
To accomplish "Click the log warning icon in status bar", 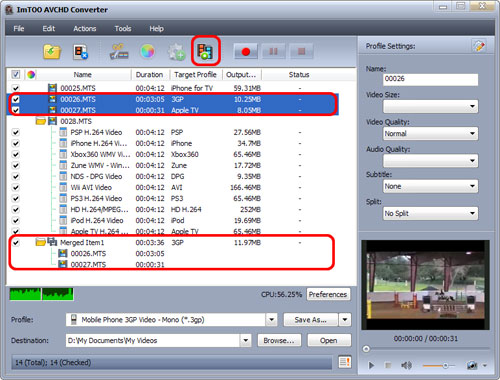I will [345, 362].
